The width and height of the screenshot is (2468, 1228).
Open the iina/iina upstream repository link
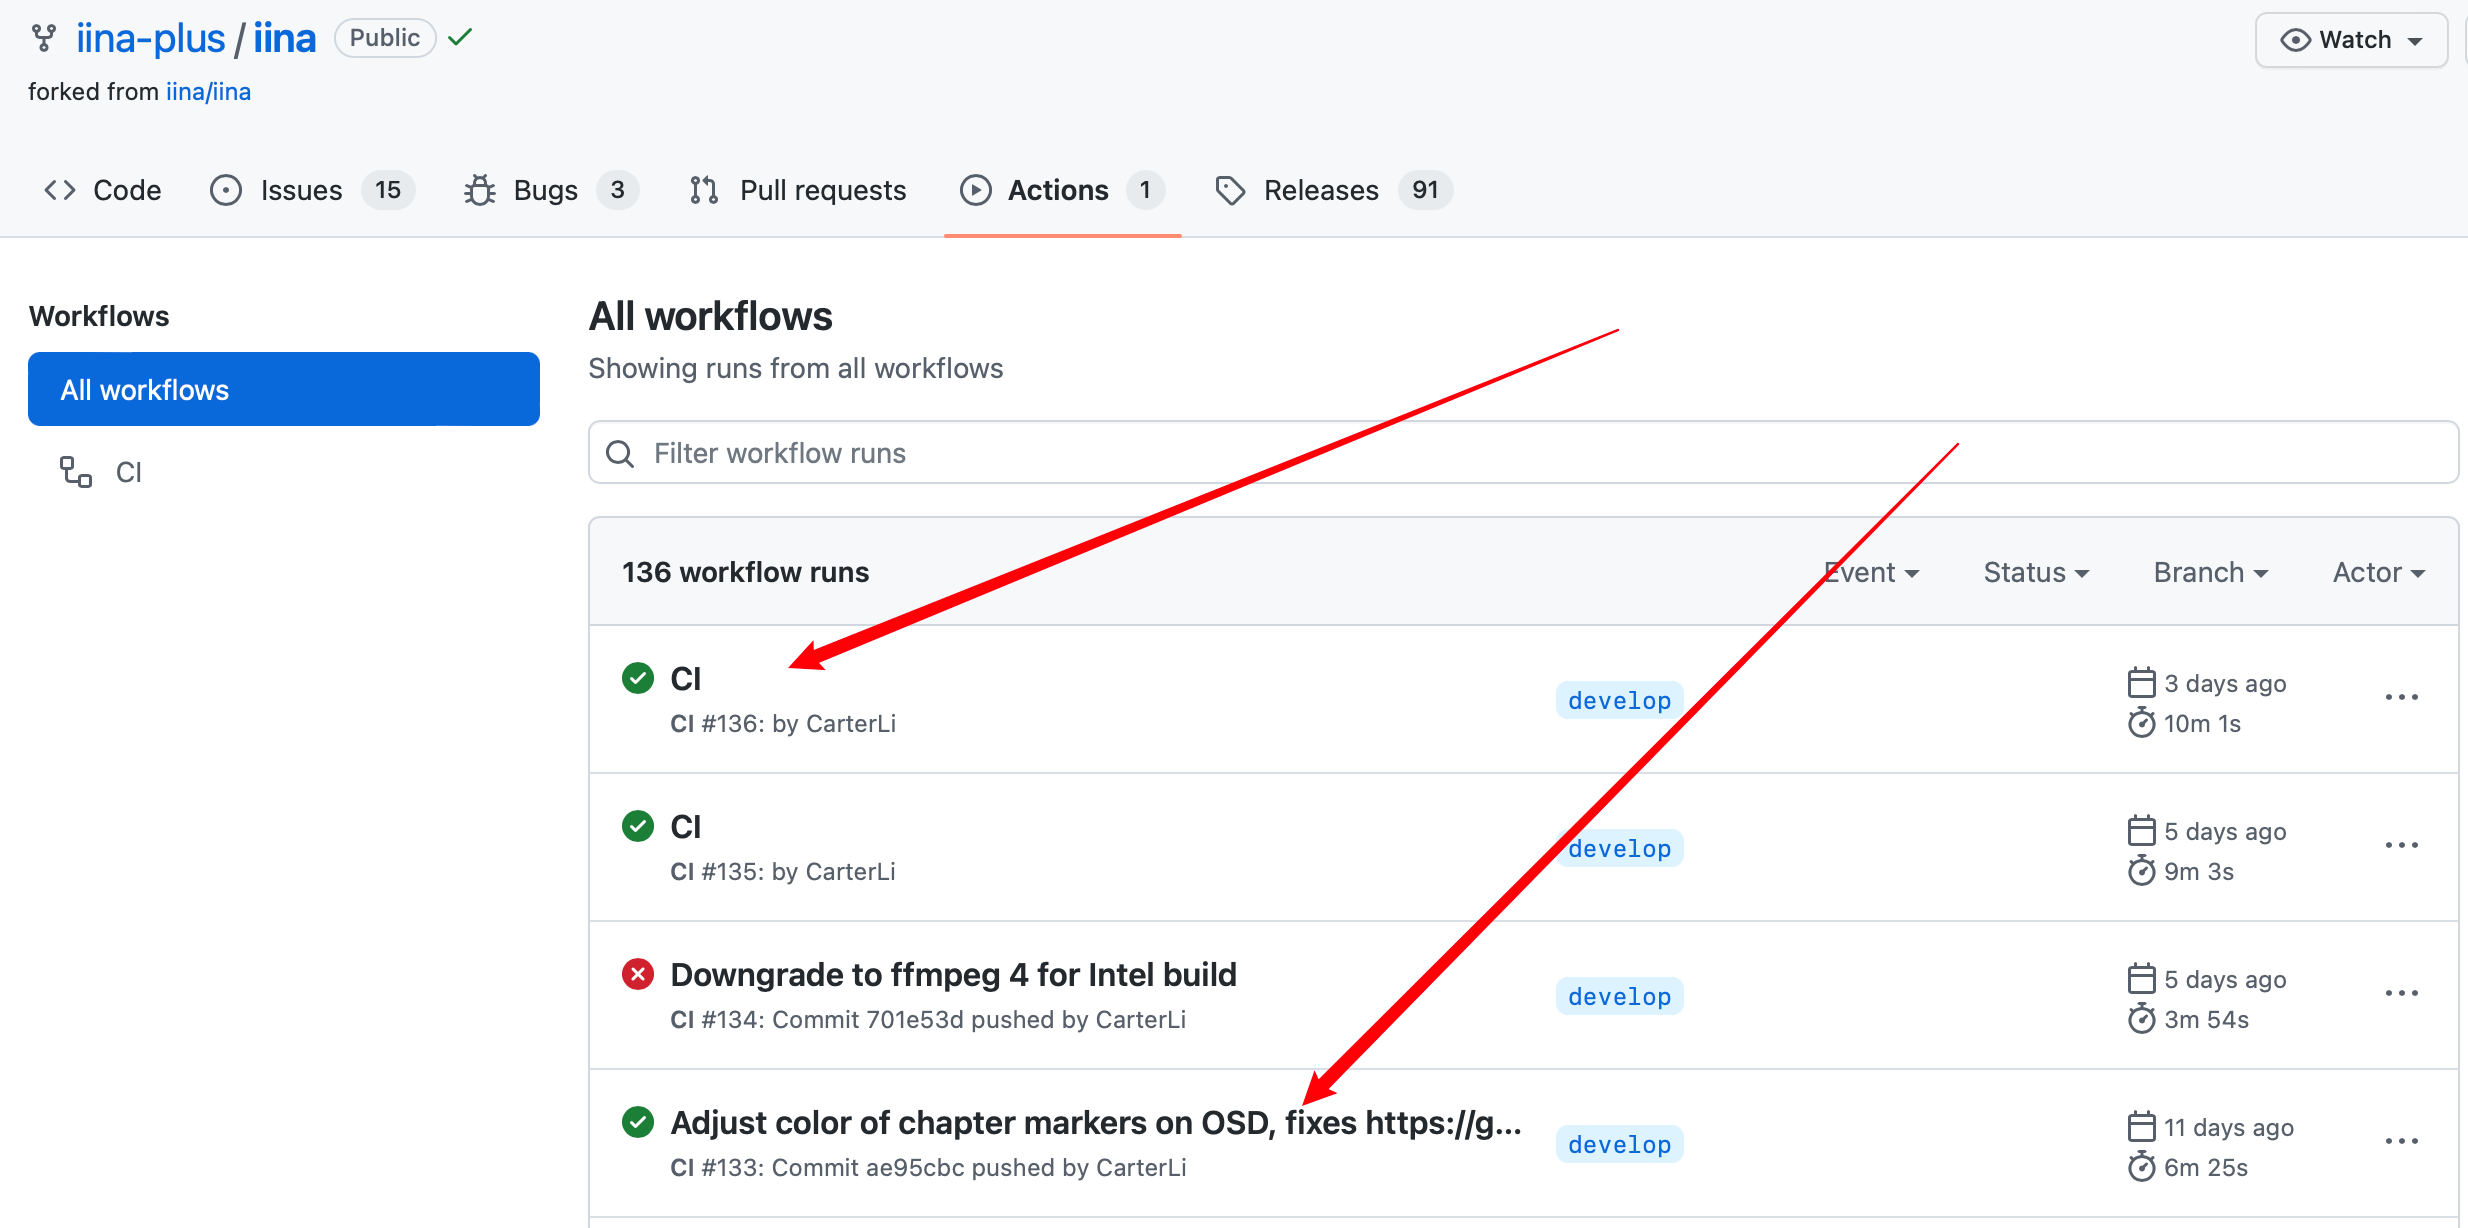[208, 92]
